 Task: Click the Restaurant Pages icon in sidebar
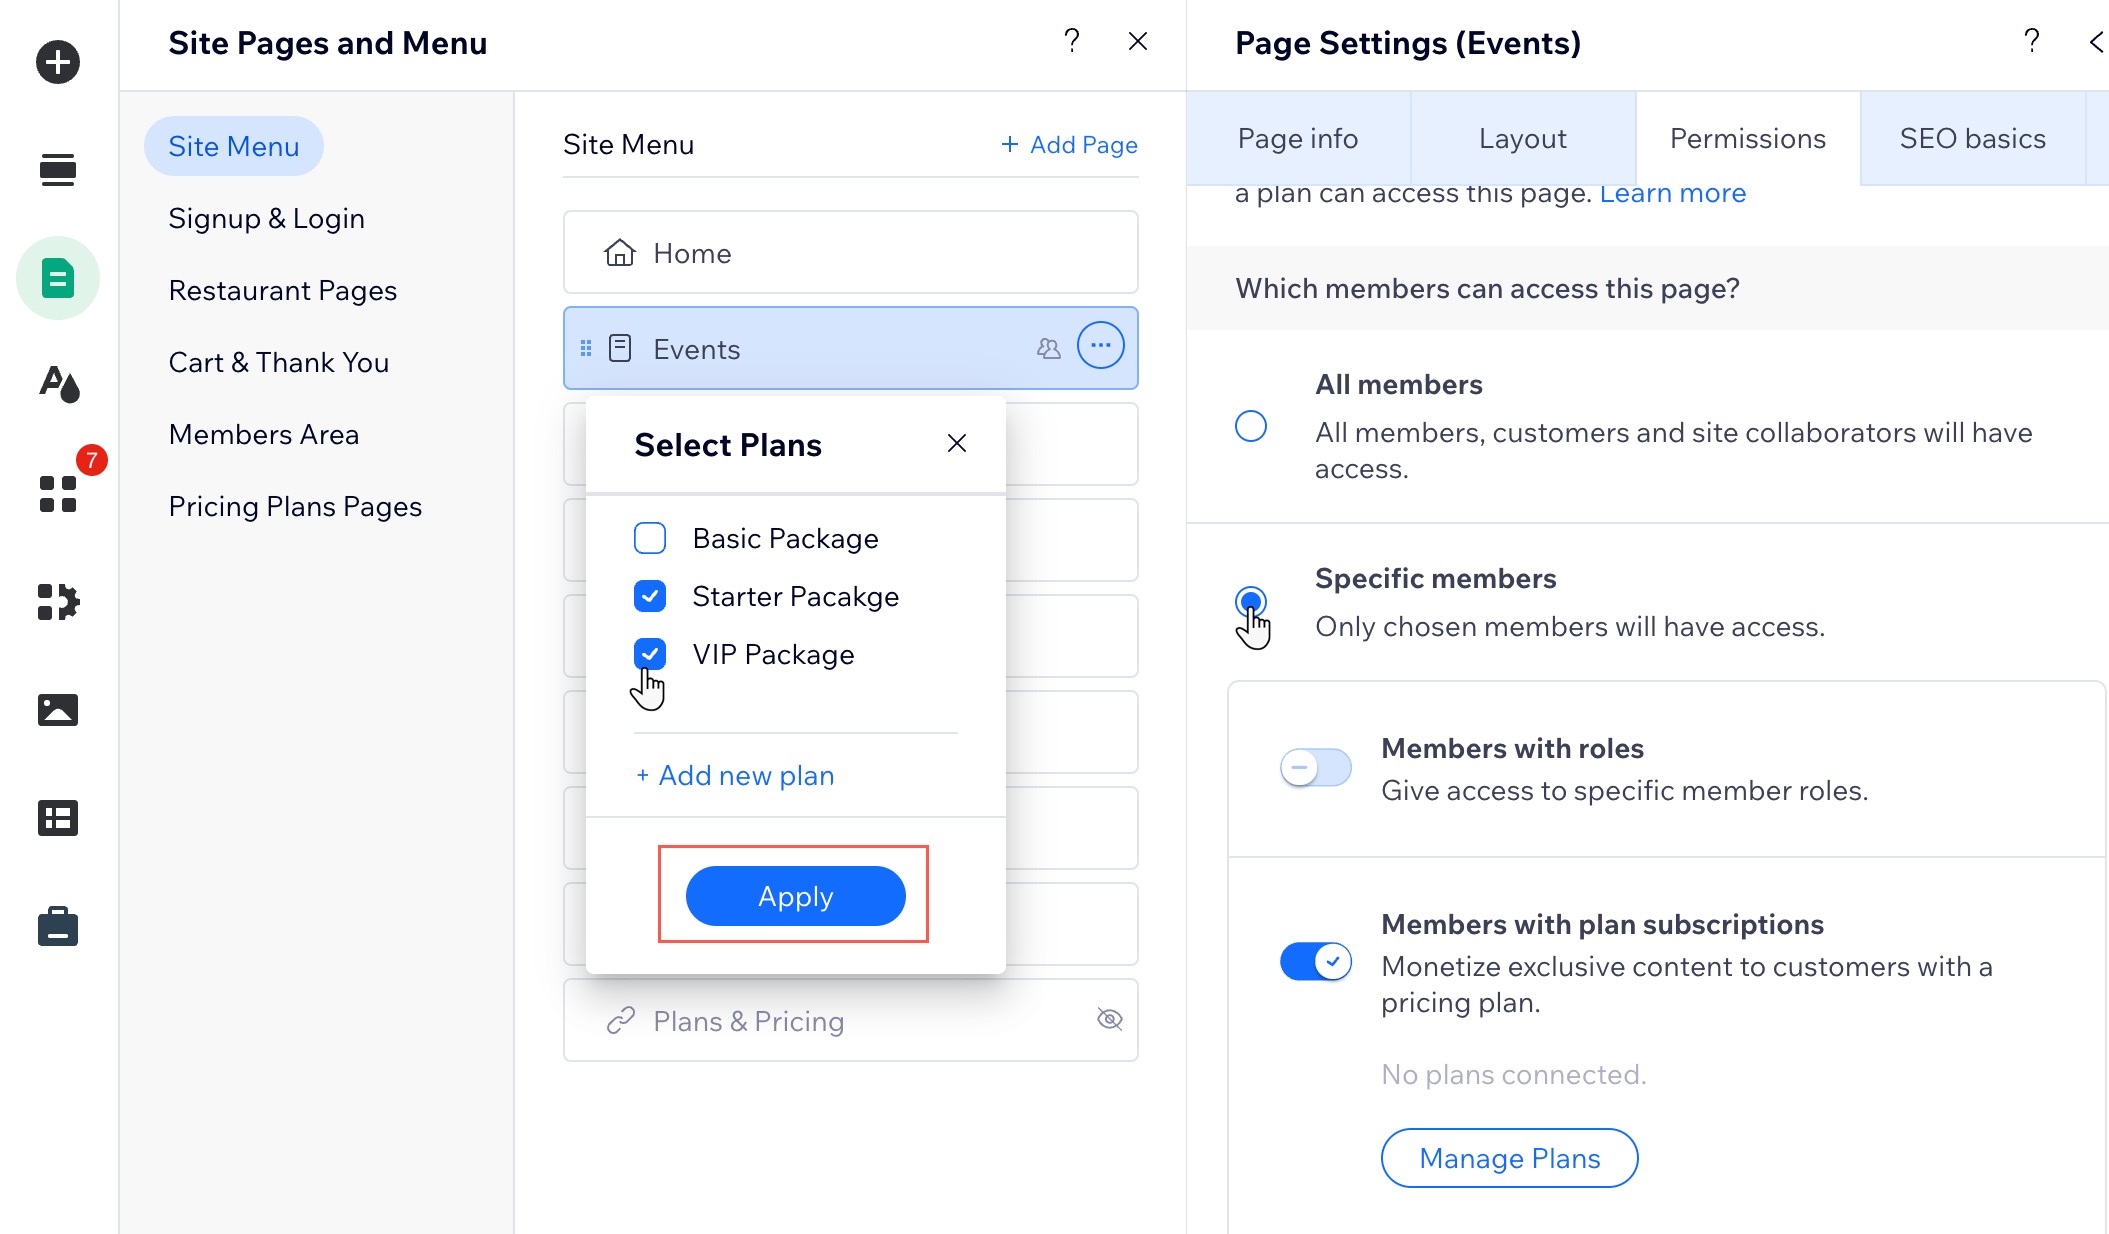[283, 289]
